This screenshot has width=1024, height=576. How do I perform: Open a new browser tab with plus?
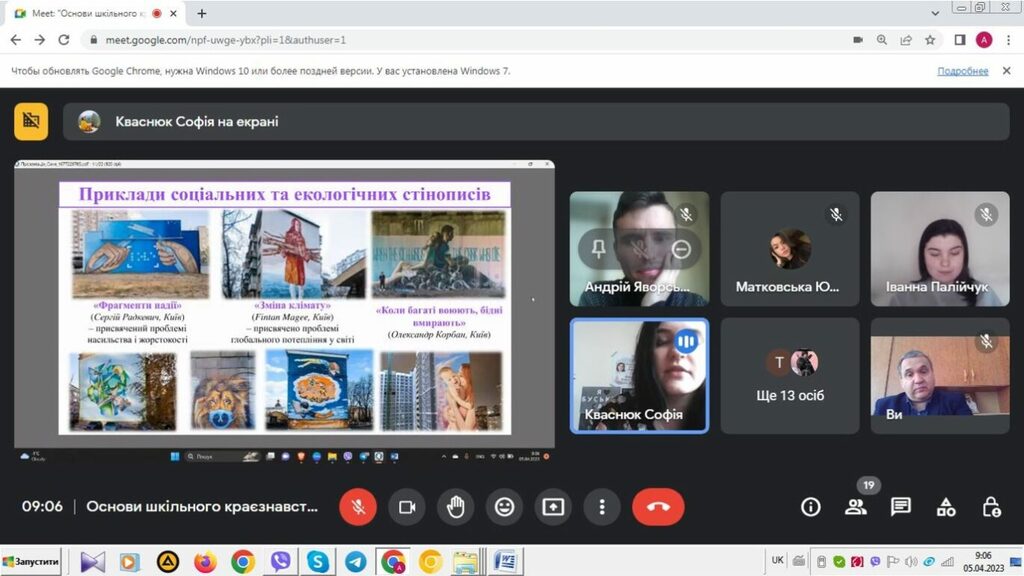coord(202,14)
